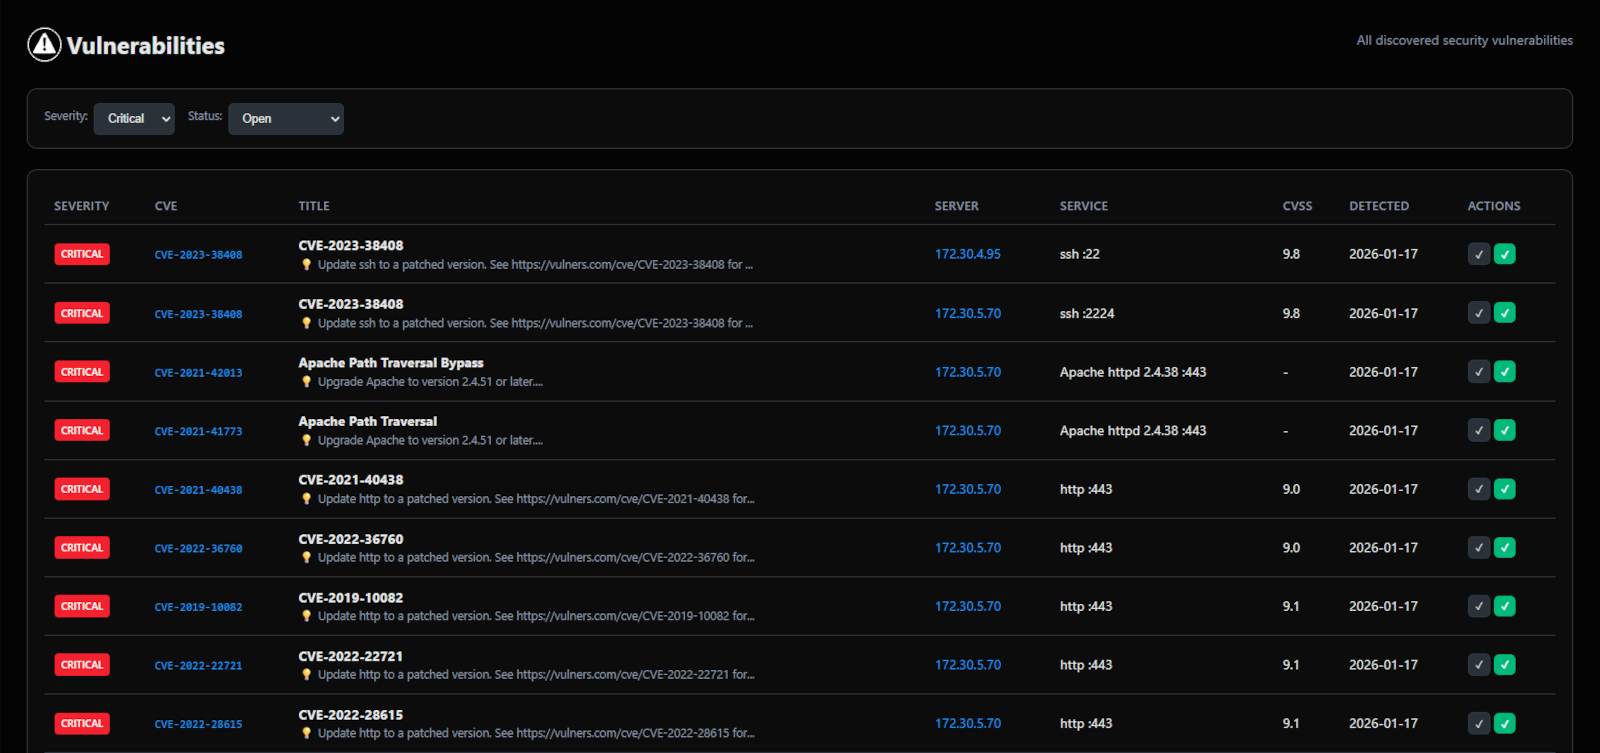Open the CVE-2021-42013 link in CVE column

(x=198, y=373)
